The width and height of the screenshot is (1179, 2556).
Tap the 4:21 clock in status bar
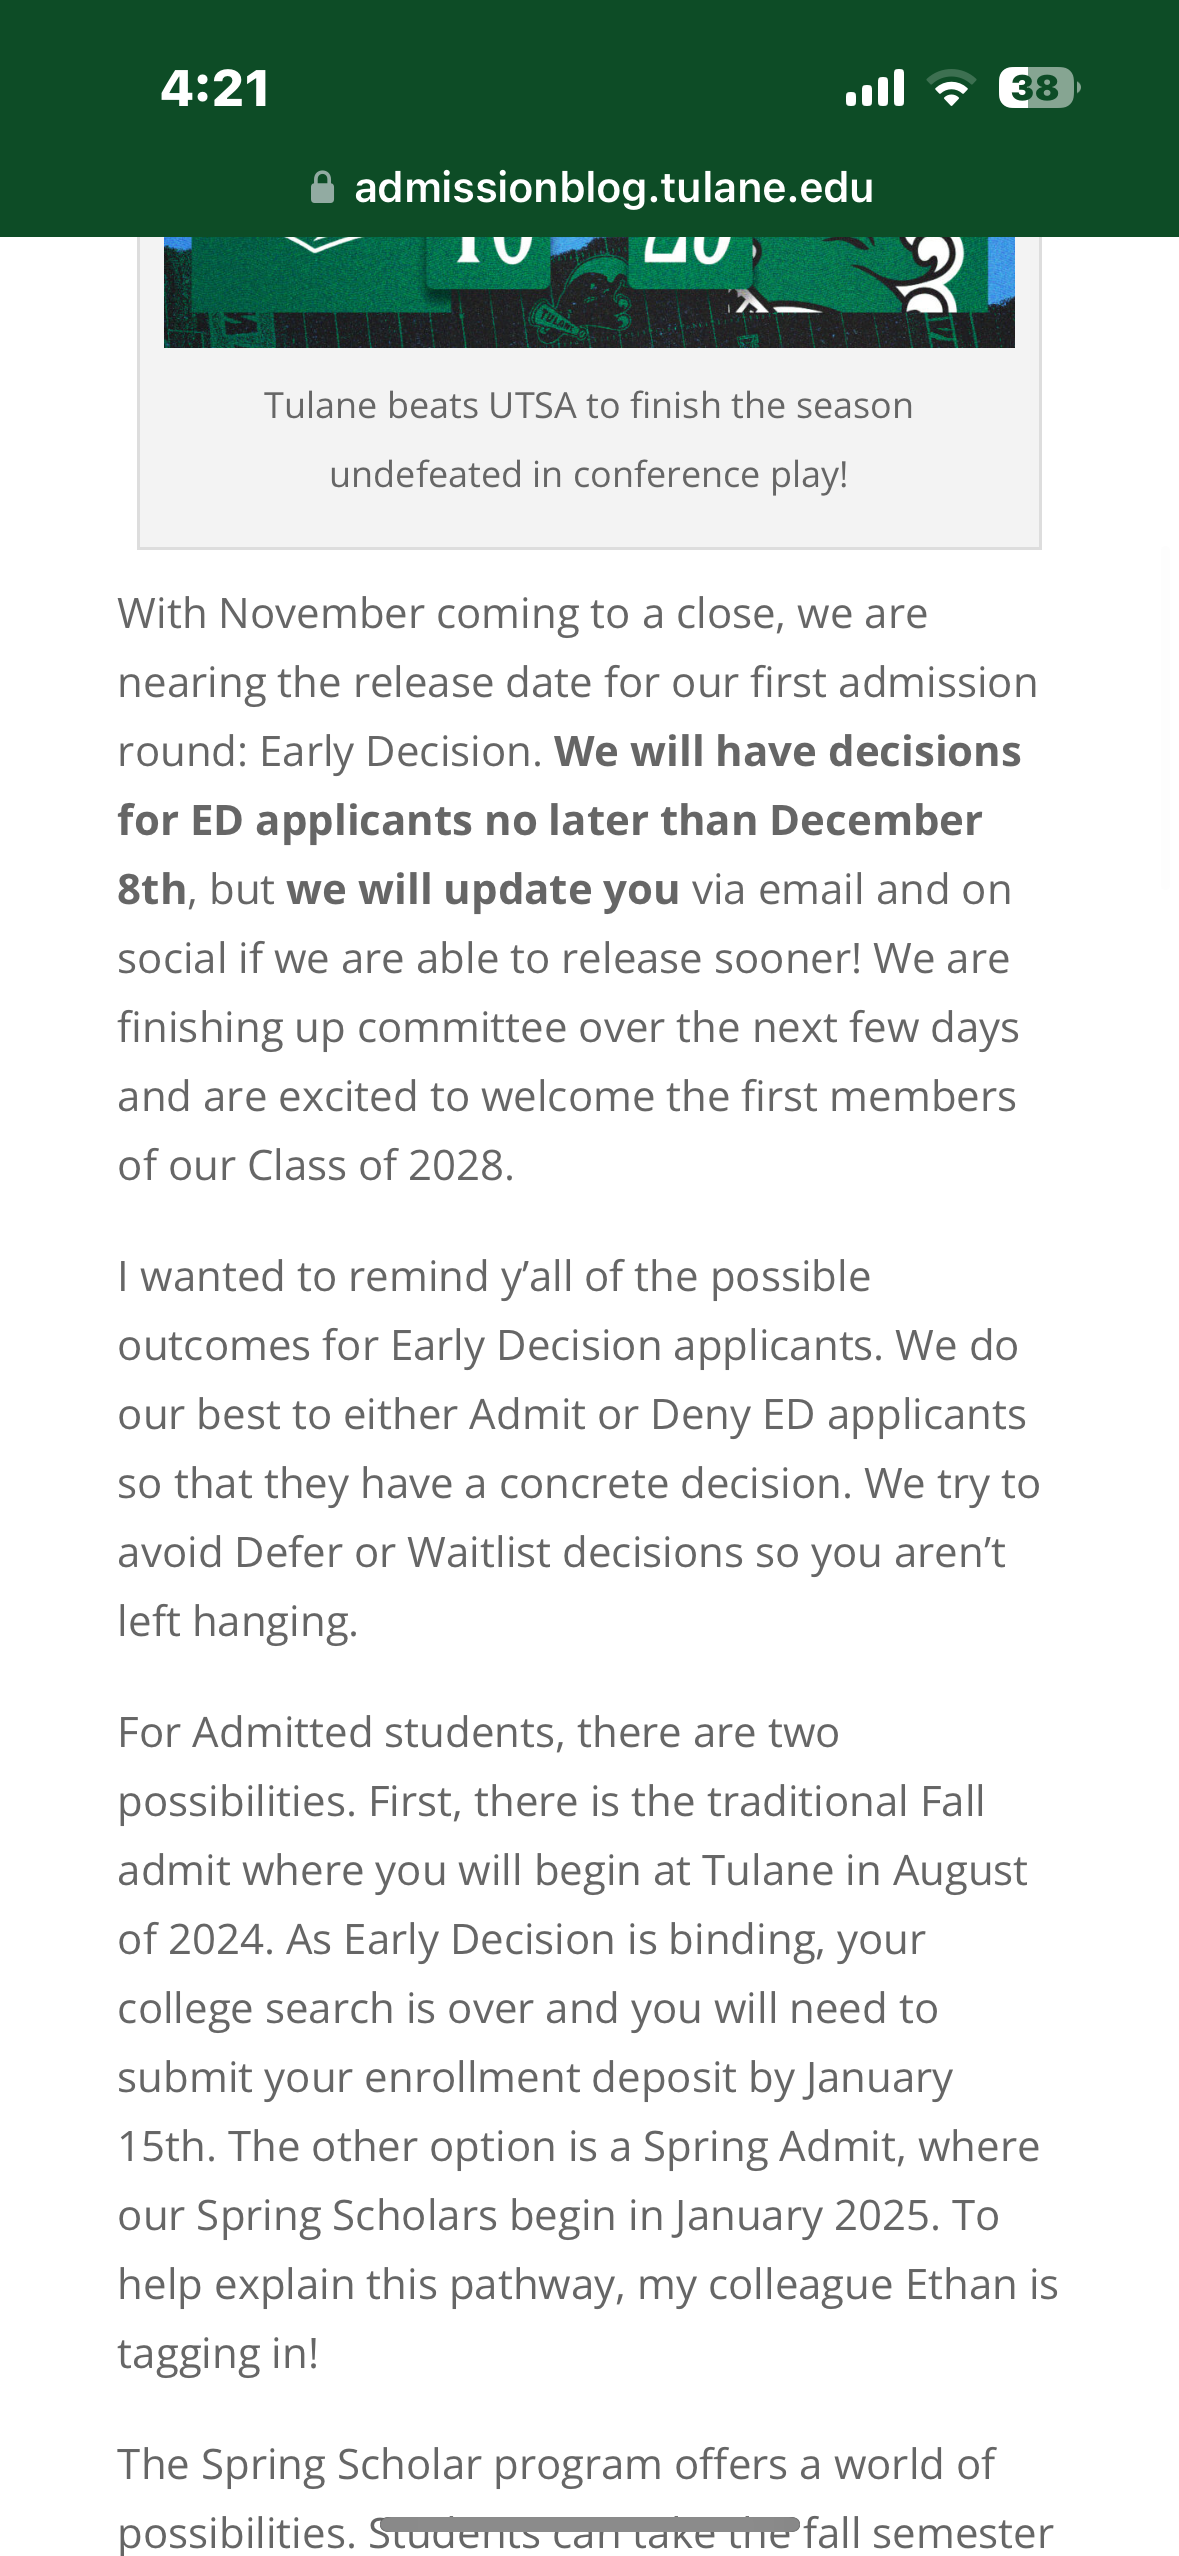click(215, 88)
